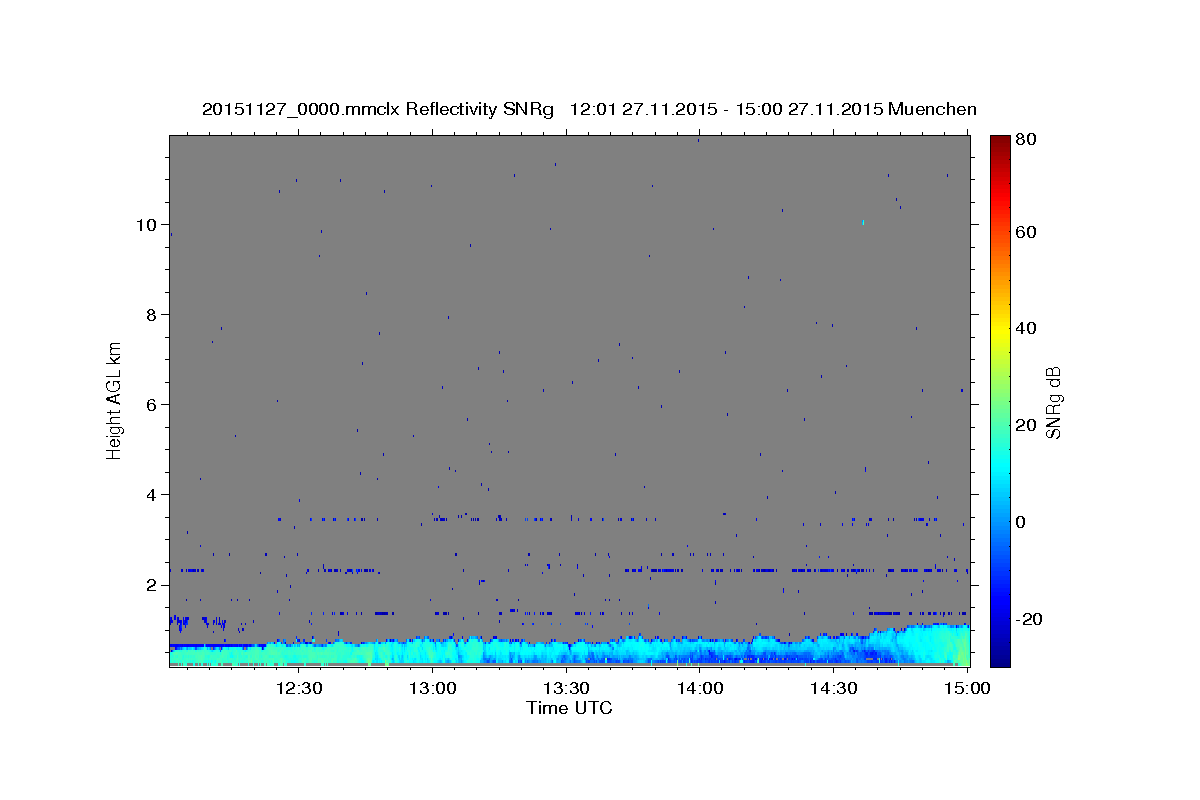
Task: Click the plot title "20151127_0000.mmclx Reflectivity SNRg"
Action: coord(378,109)
